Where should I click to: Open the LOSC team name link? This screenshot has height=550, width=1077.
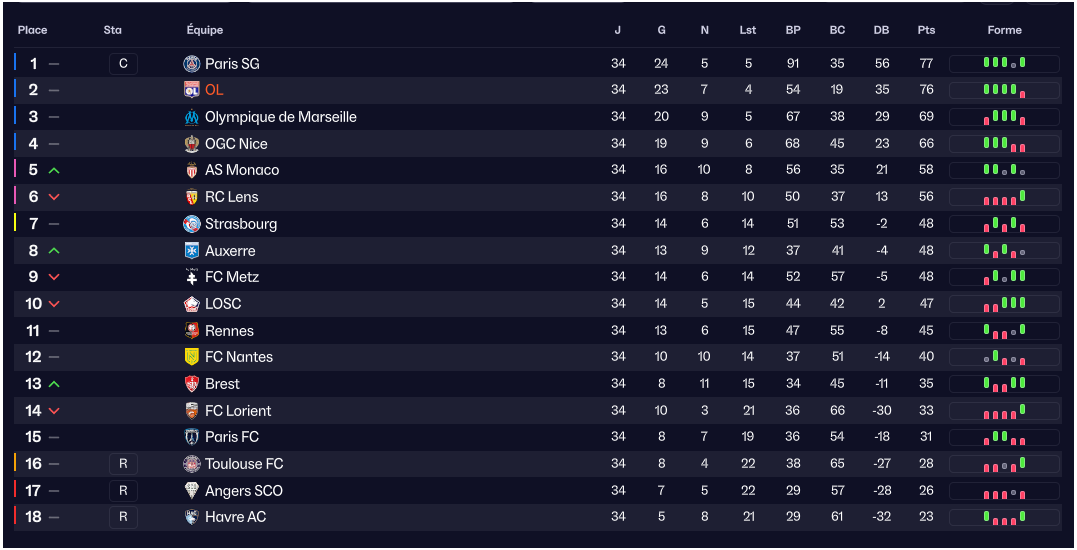pyautogui.click(x=223, y=304)
